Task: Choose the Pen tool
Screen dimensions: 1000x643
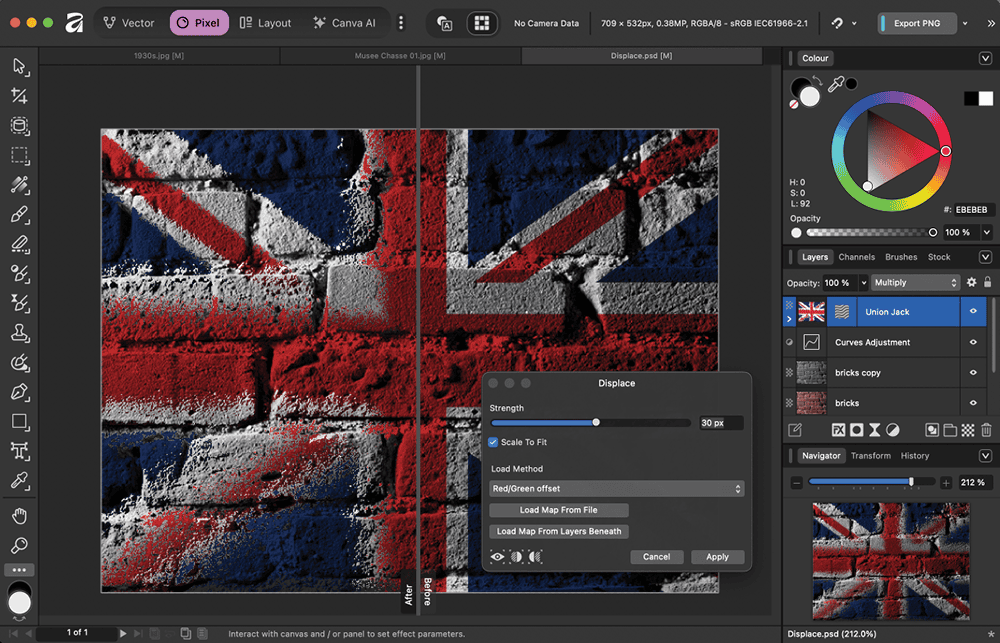Action: coord(19,392)
